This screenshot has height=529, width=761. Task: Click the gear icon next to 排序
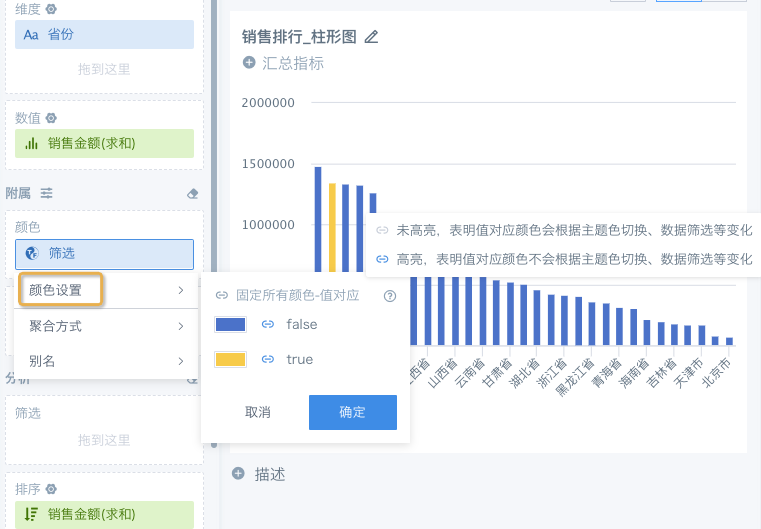coord(51,489)
